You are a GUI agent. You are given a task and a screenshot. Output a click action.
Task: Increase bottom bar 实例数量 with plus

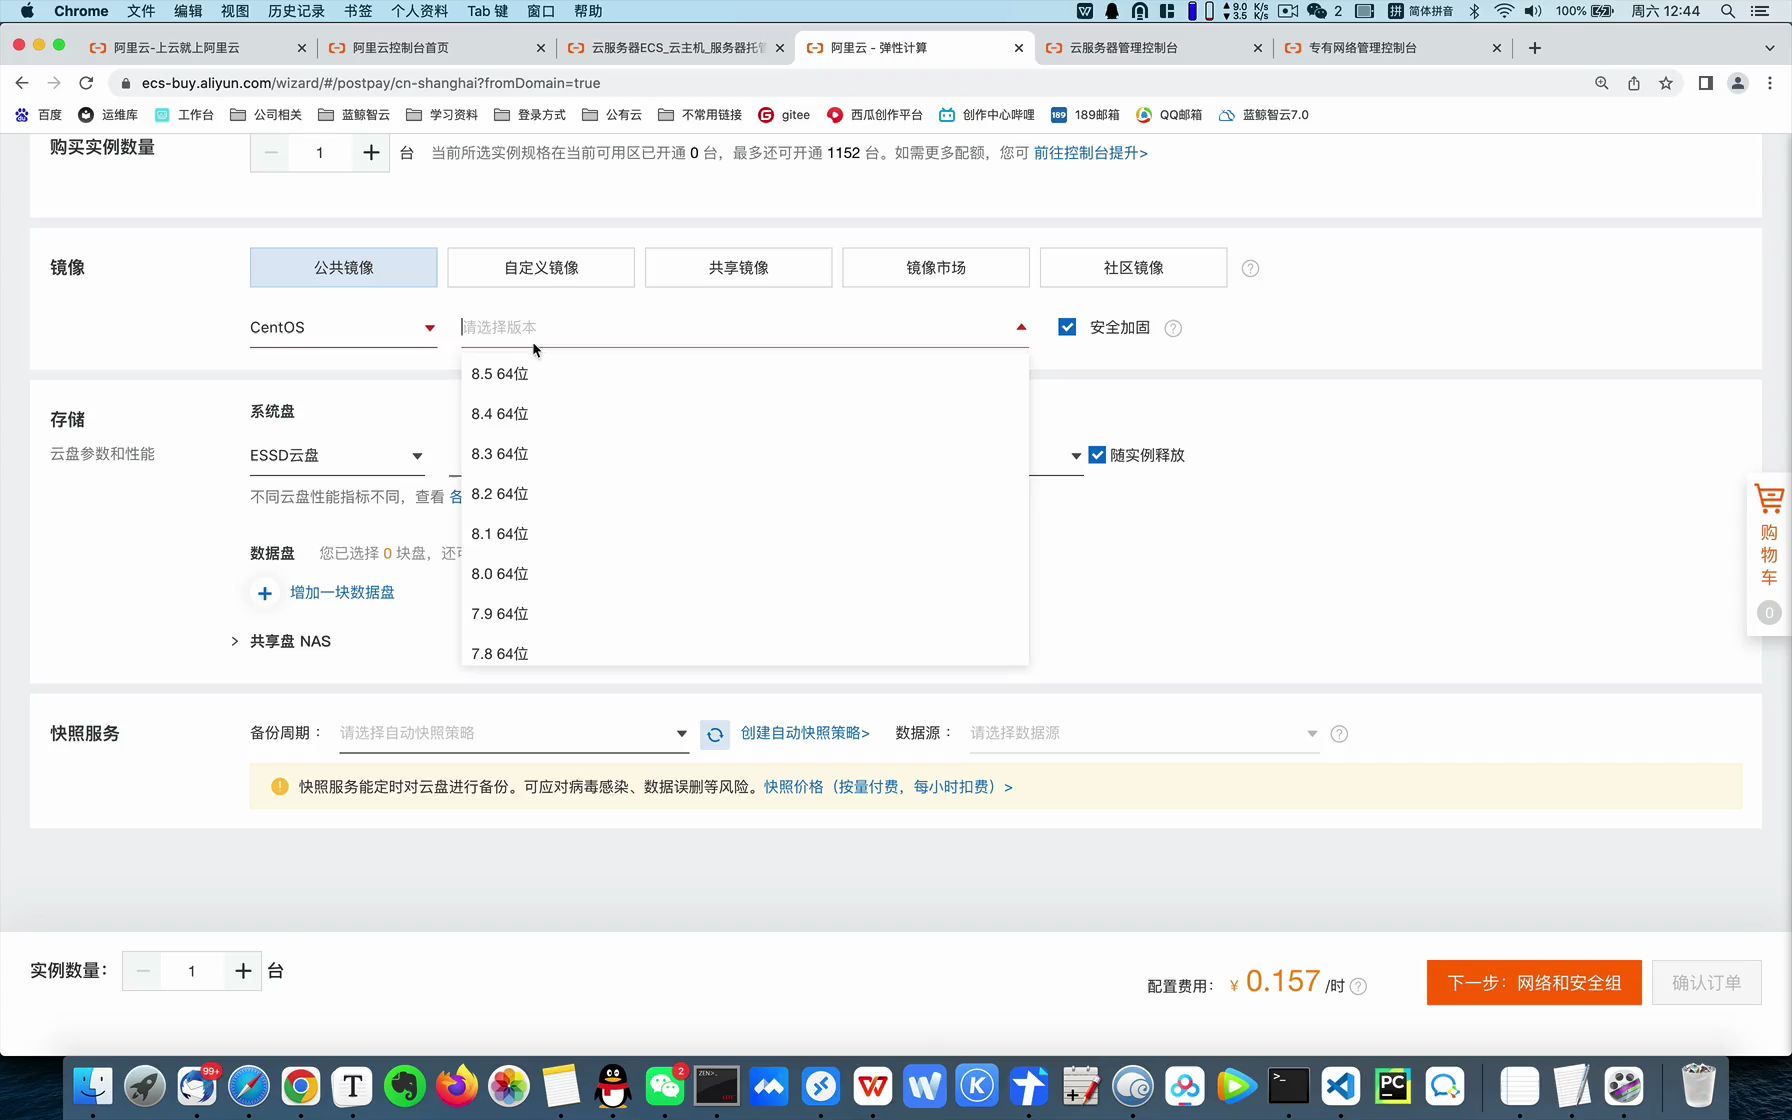tap(243, 971)
